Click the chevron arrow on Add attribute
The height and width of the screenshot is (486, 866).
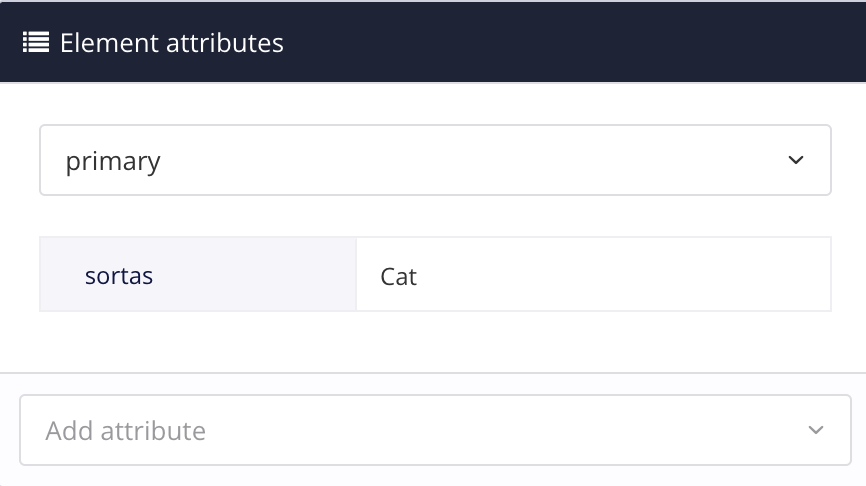coord(816,430)
